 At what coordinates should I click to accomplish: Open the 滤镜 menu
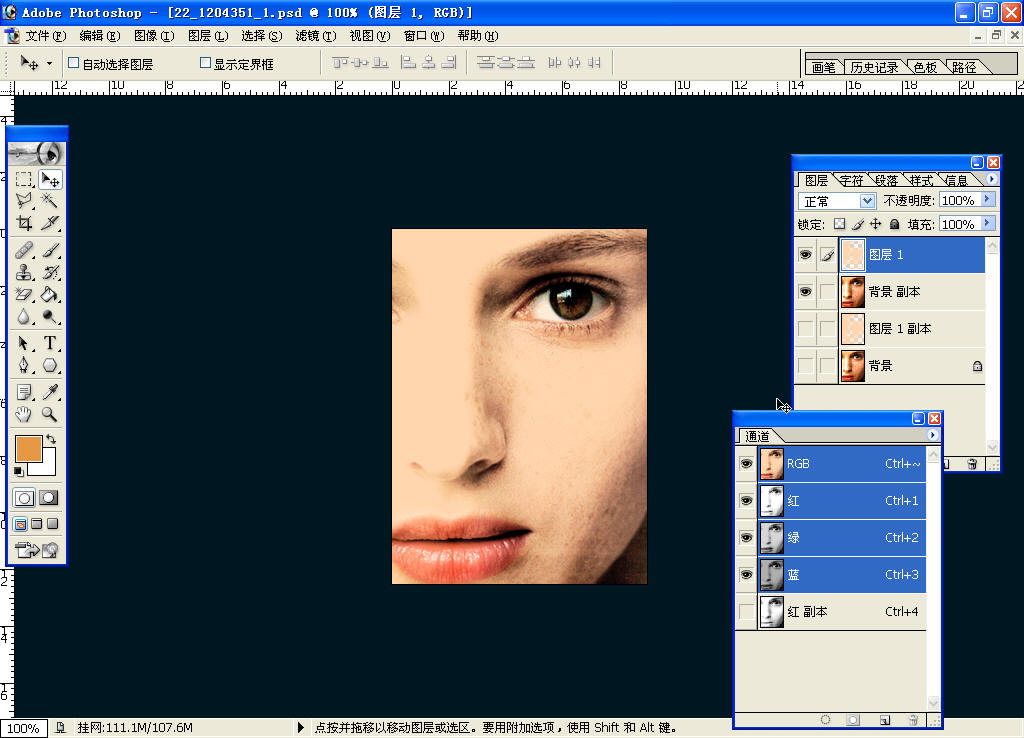(x=316, y=36)
